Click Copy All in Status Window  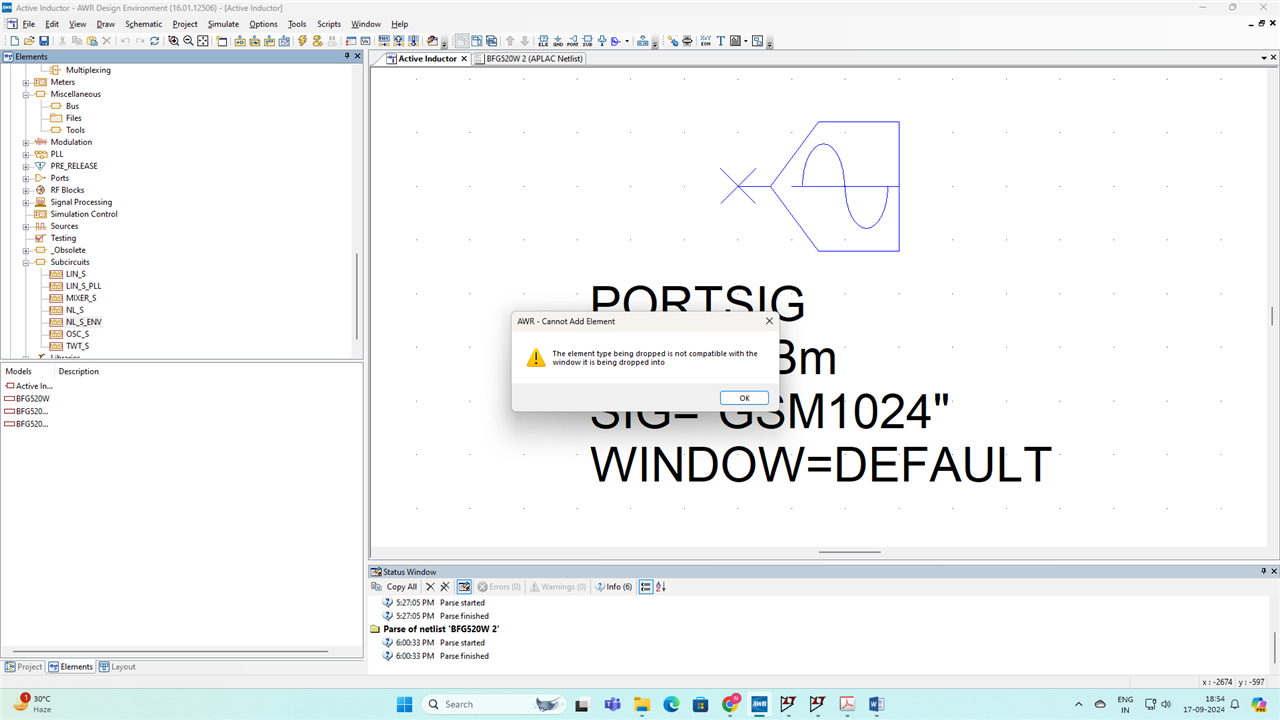(x=395, y=587)
